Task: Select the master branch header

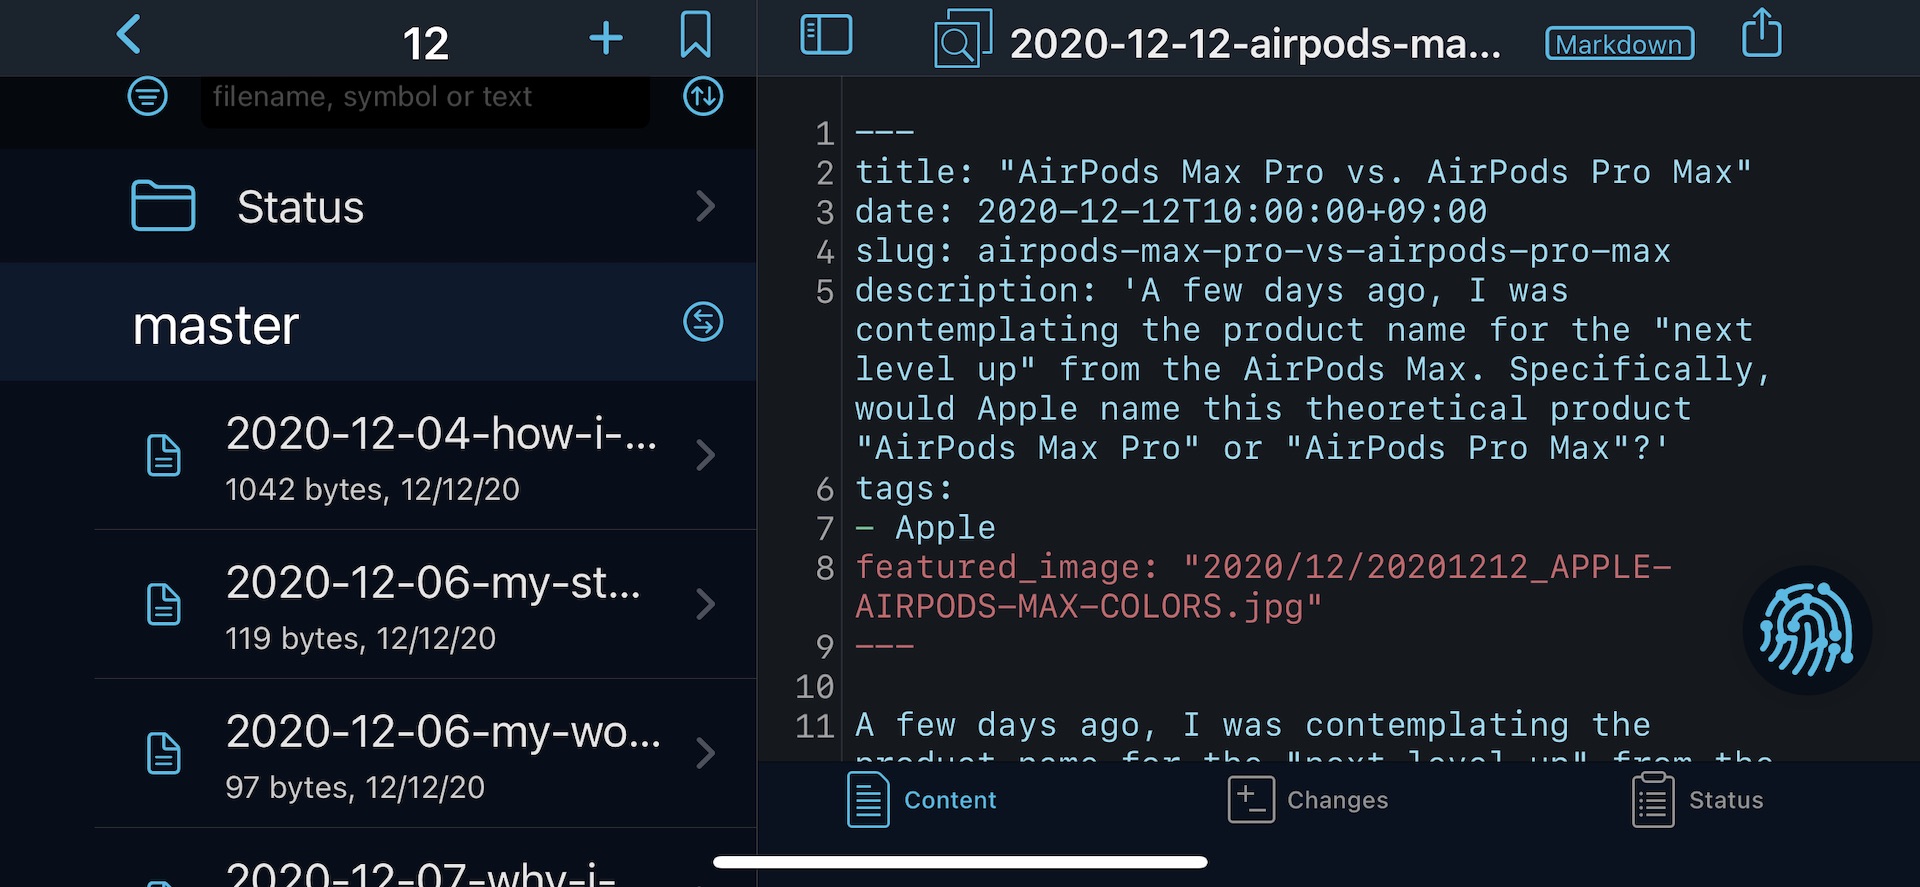Action: click(378, 322)
